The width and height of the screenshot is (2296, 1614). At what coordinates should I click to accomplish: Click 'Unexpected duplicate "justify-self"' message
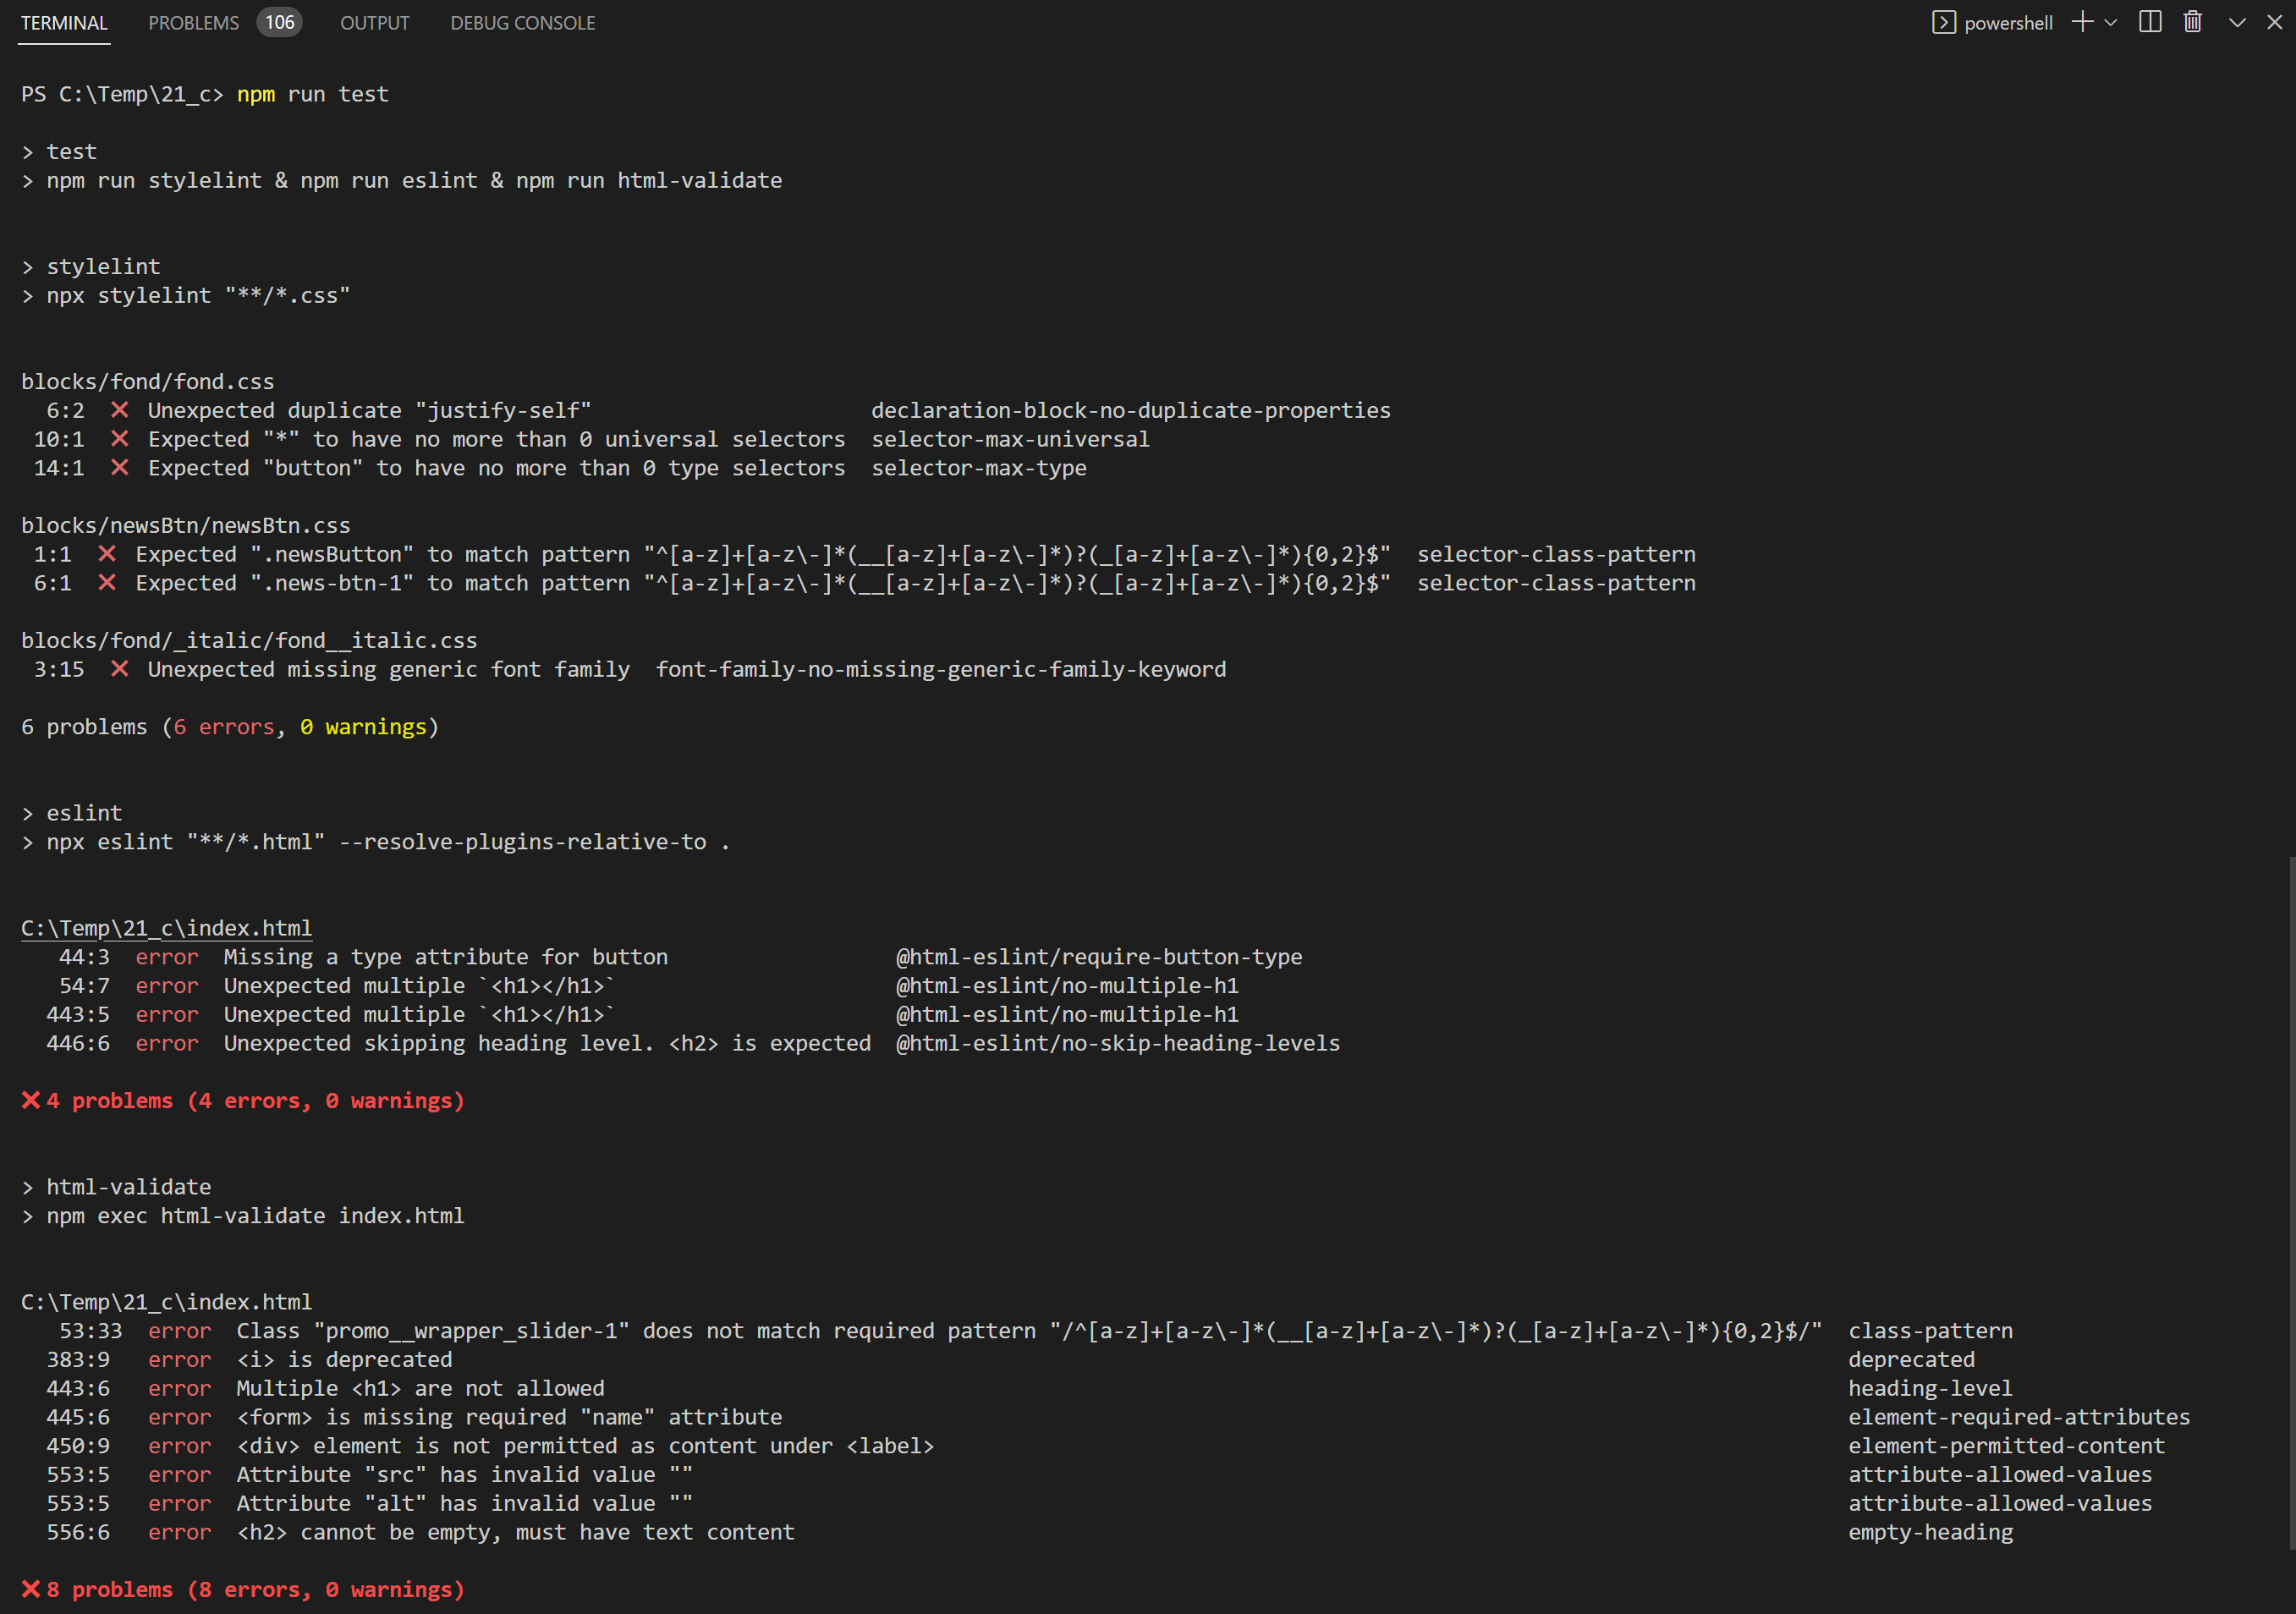tap(369, 410)
